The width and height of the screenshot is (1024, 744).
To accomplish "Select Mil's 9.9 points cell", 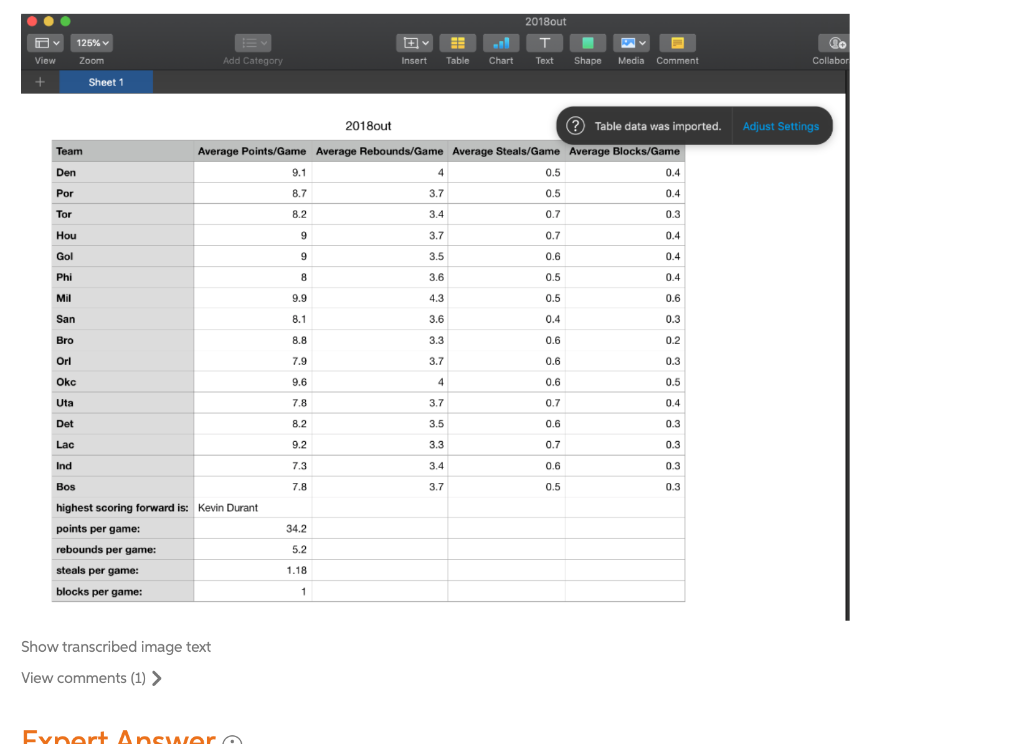I will pos(253,298).
